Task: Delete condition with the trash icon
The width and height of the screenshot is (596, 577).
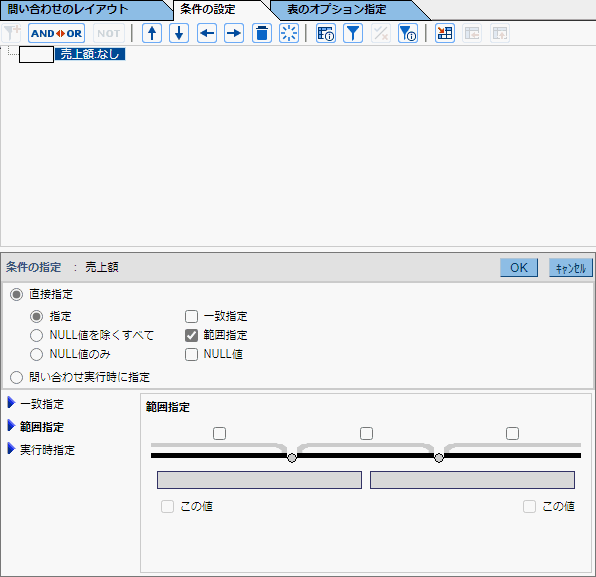Action: click(262, 33)
